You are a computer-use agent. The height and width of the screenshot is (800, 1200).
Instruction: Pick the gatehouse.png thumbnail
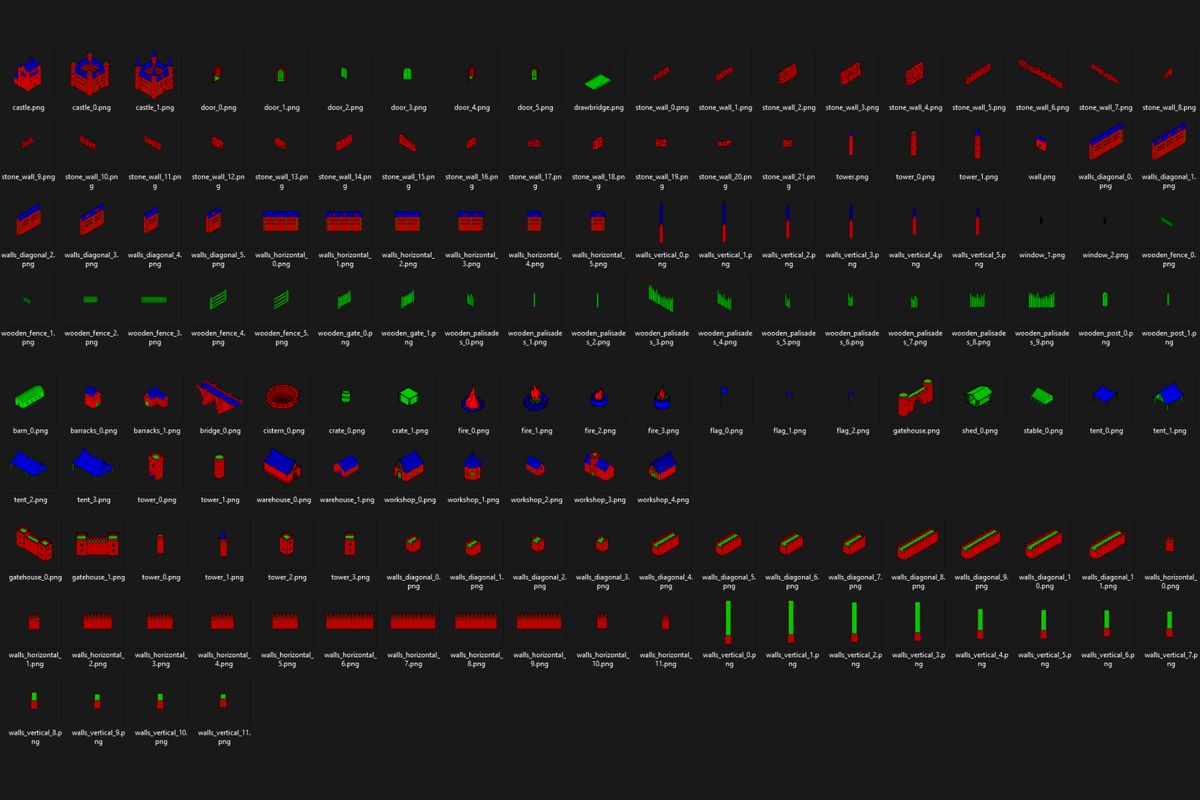coord(915,396)
